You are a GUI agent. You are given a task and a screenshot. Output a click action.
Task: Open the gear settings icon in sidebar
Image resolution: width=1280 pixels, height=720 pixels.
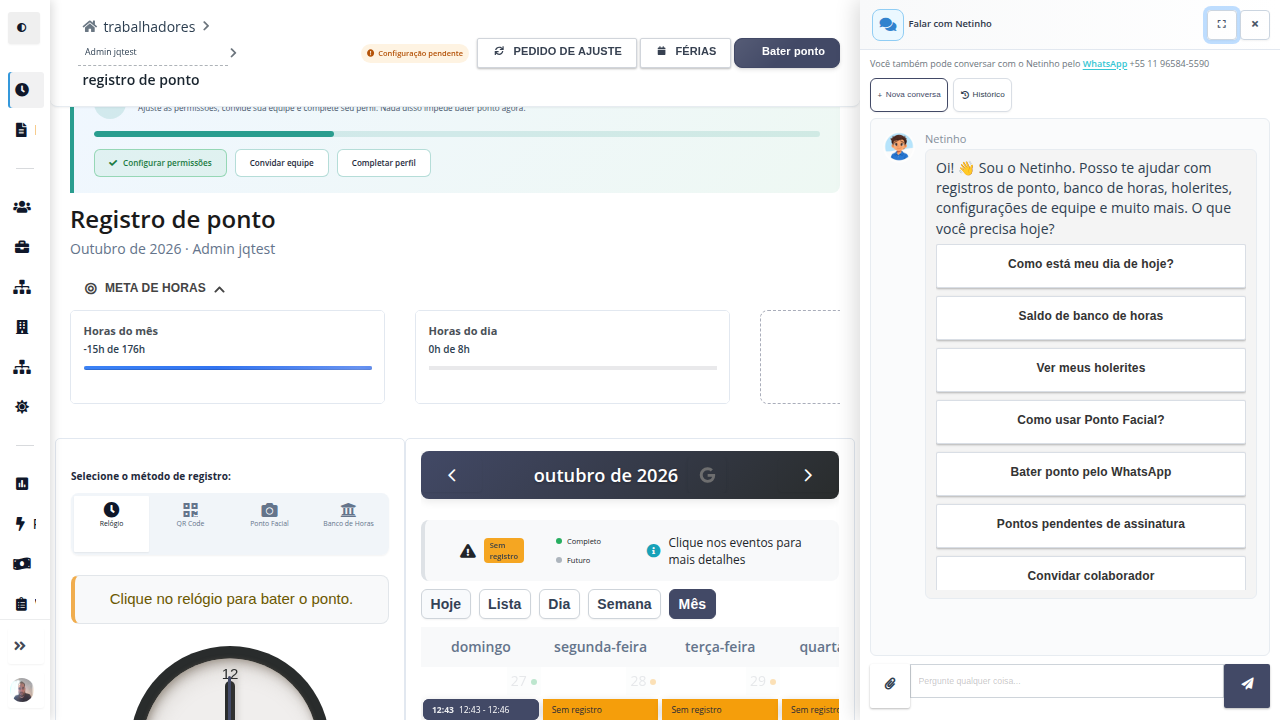coord(22,407)
